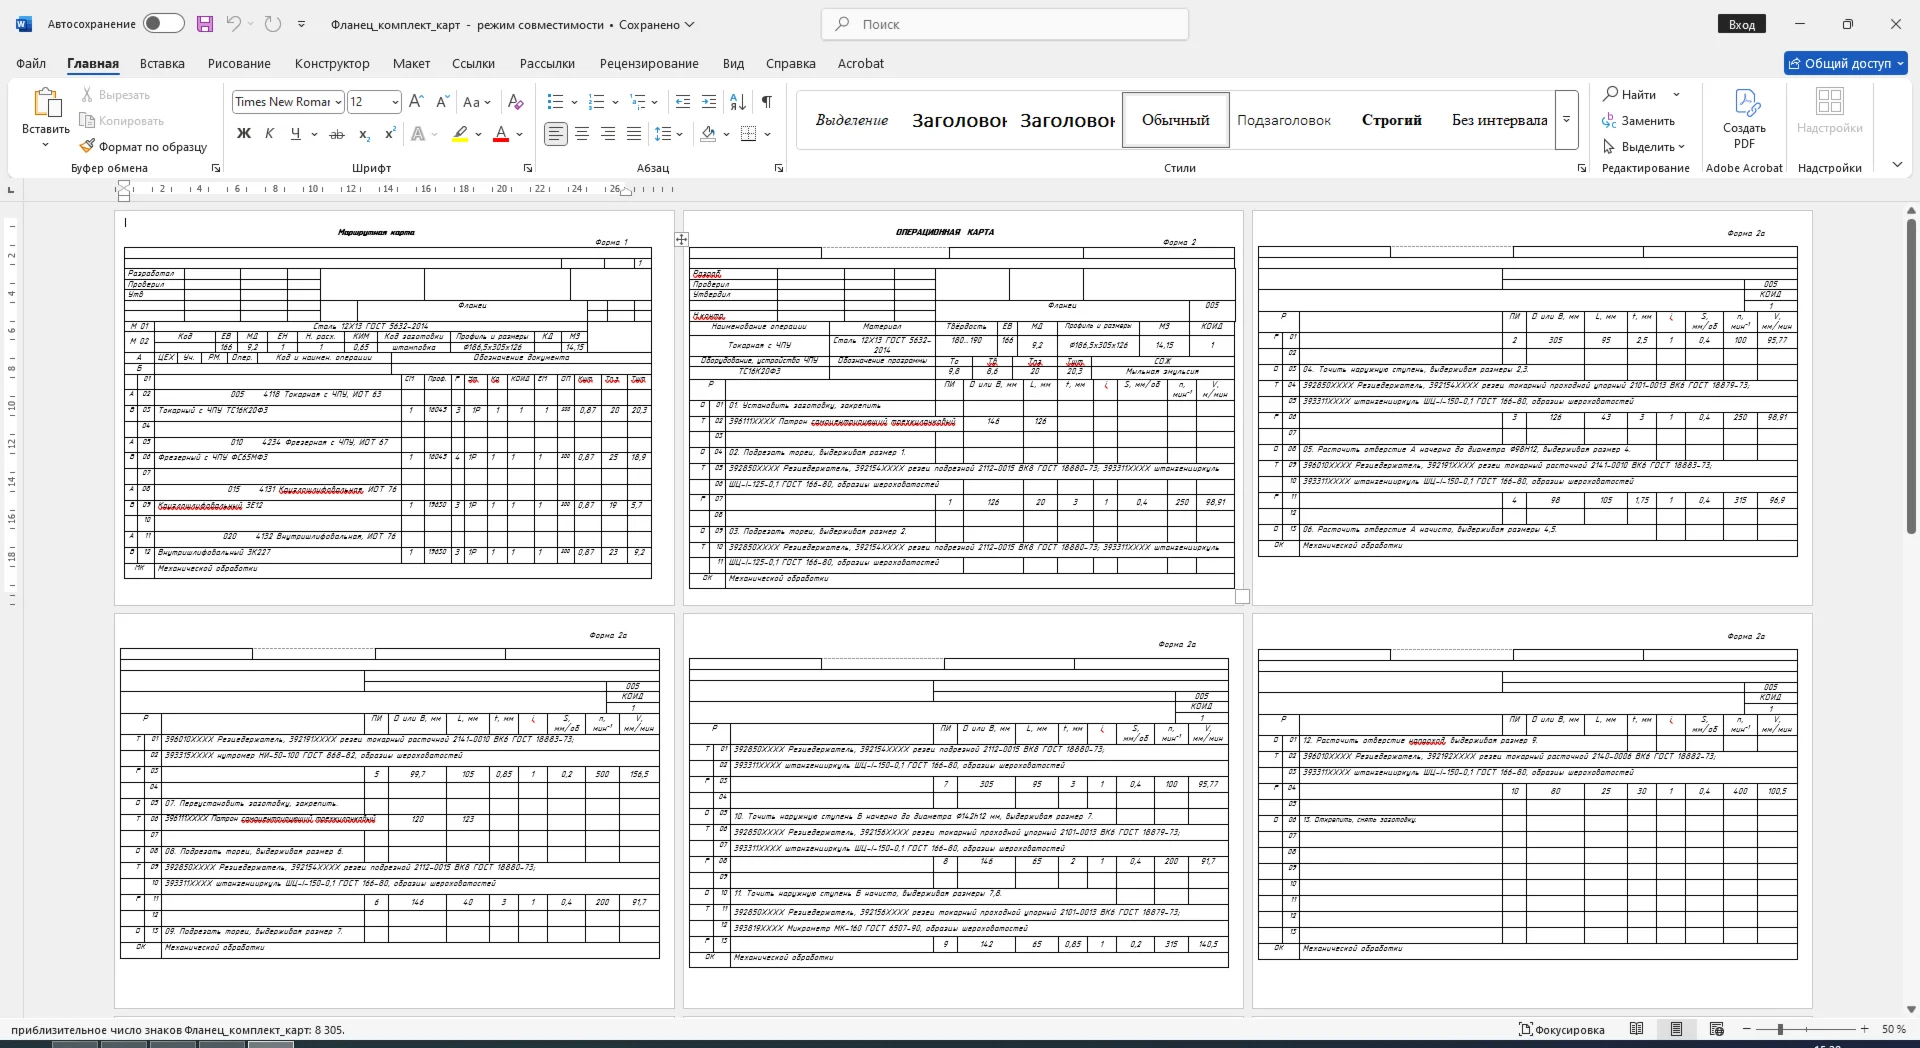Center align text
The height and width of the screenshot is (1048, 1920).
point(582,134)
